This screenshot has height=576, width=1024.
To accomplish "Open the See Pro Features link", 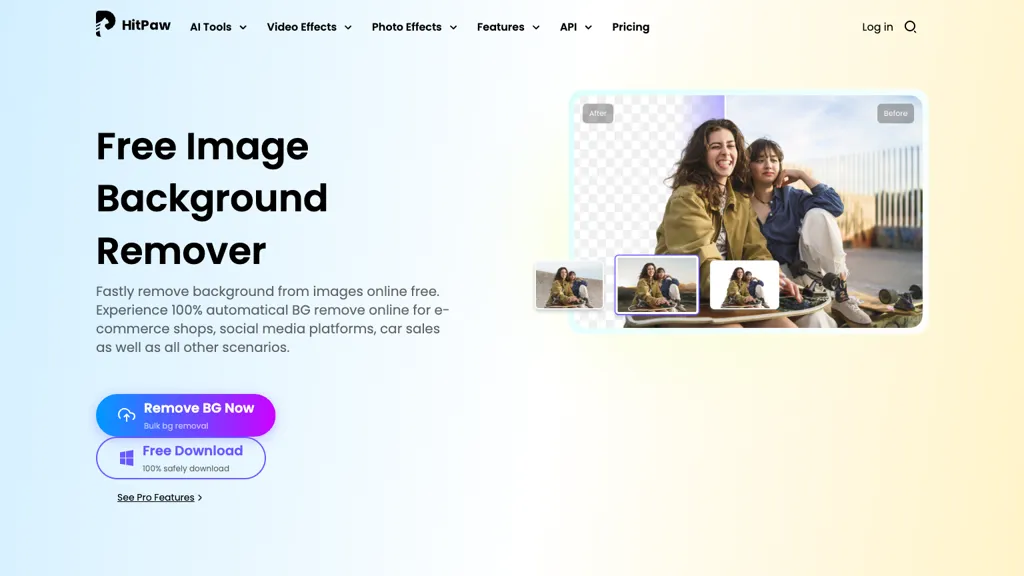I will click(155, 498).
